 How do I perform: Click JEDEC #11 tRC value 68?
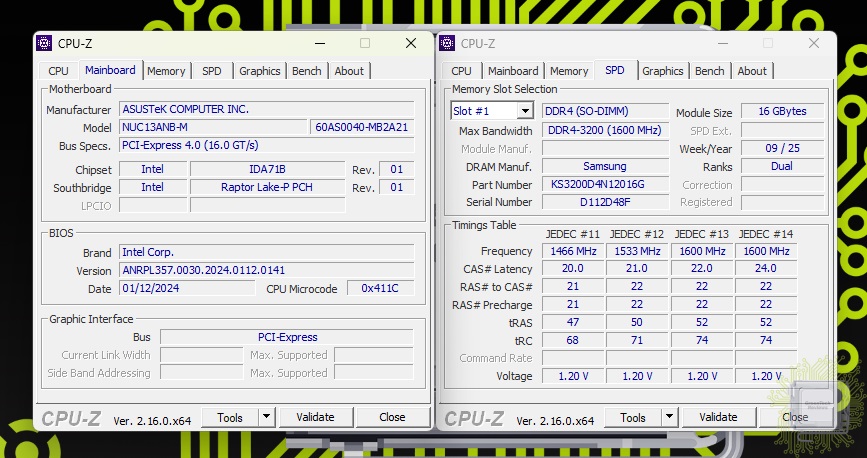coord(573,340)
